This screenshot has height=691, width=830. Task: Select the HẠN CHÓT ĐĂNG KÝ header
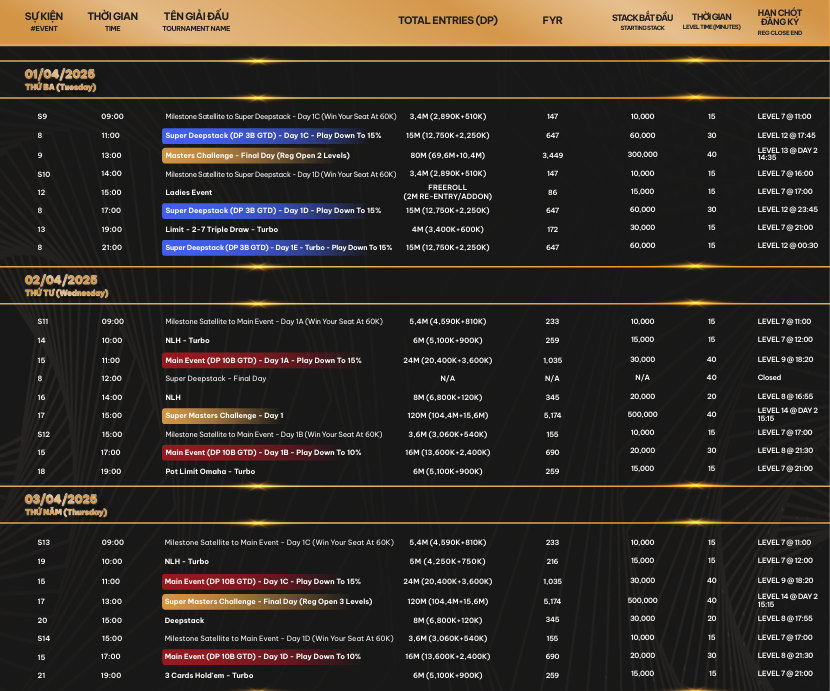(x=779, y=22)
